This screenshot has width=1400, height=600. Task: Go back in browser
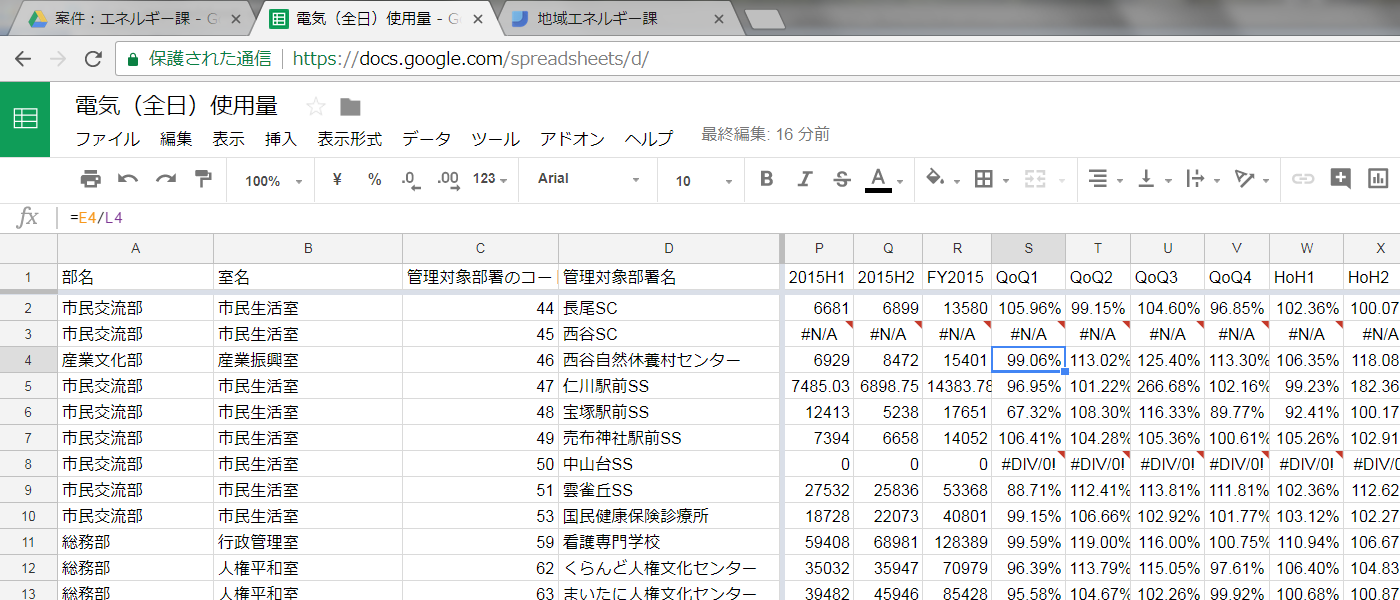[23, 59]
